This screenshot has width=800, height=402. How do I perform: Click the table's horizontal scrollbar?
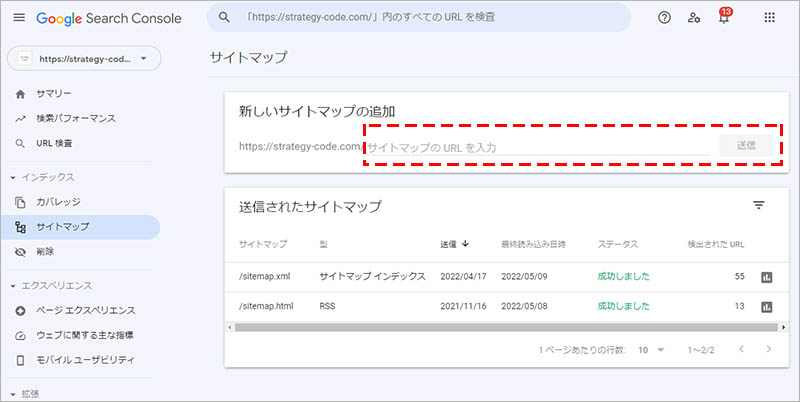coord(500,326)
